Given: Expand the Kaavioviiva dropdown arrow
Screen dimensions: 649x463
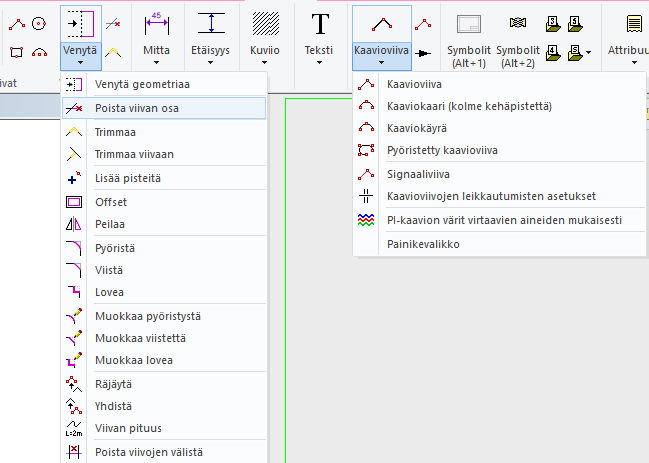Looking at the screenshot, I should 380,62.
